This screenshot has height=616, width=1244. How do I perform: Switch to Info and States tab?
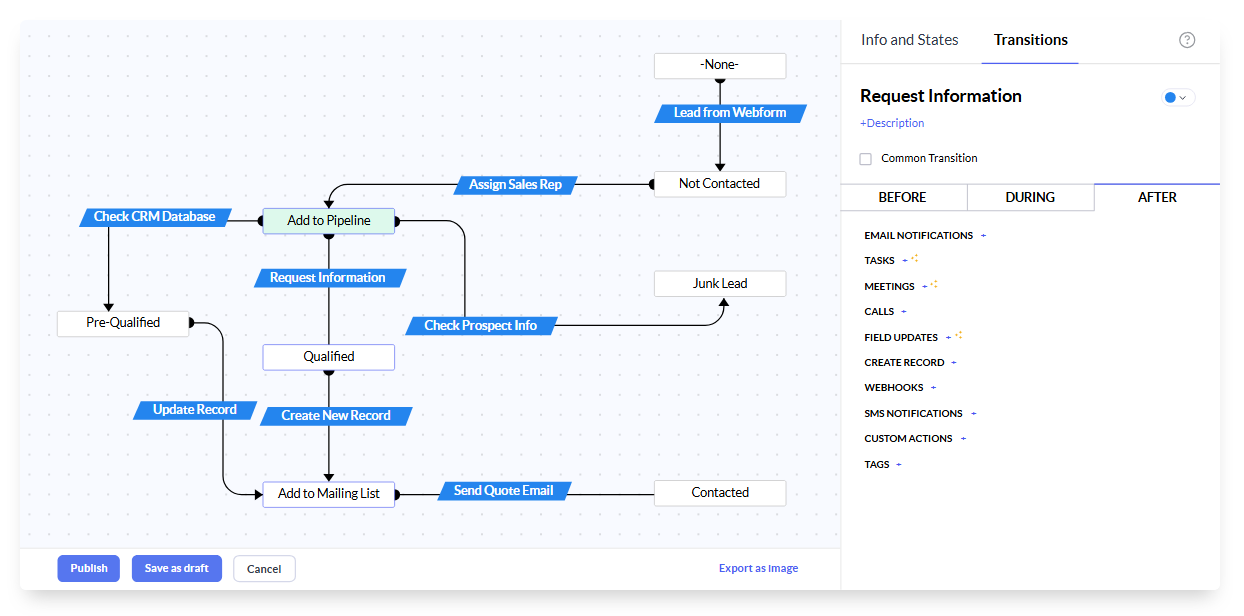[x=910, y=40]
